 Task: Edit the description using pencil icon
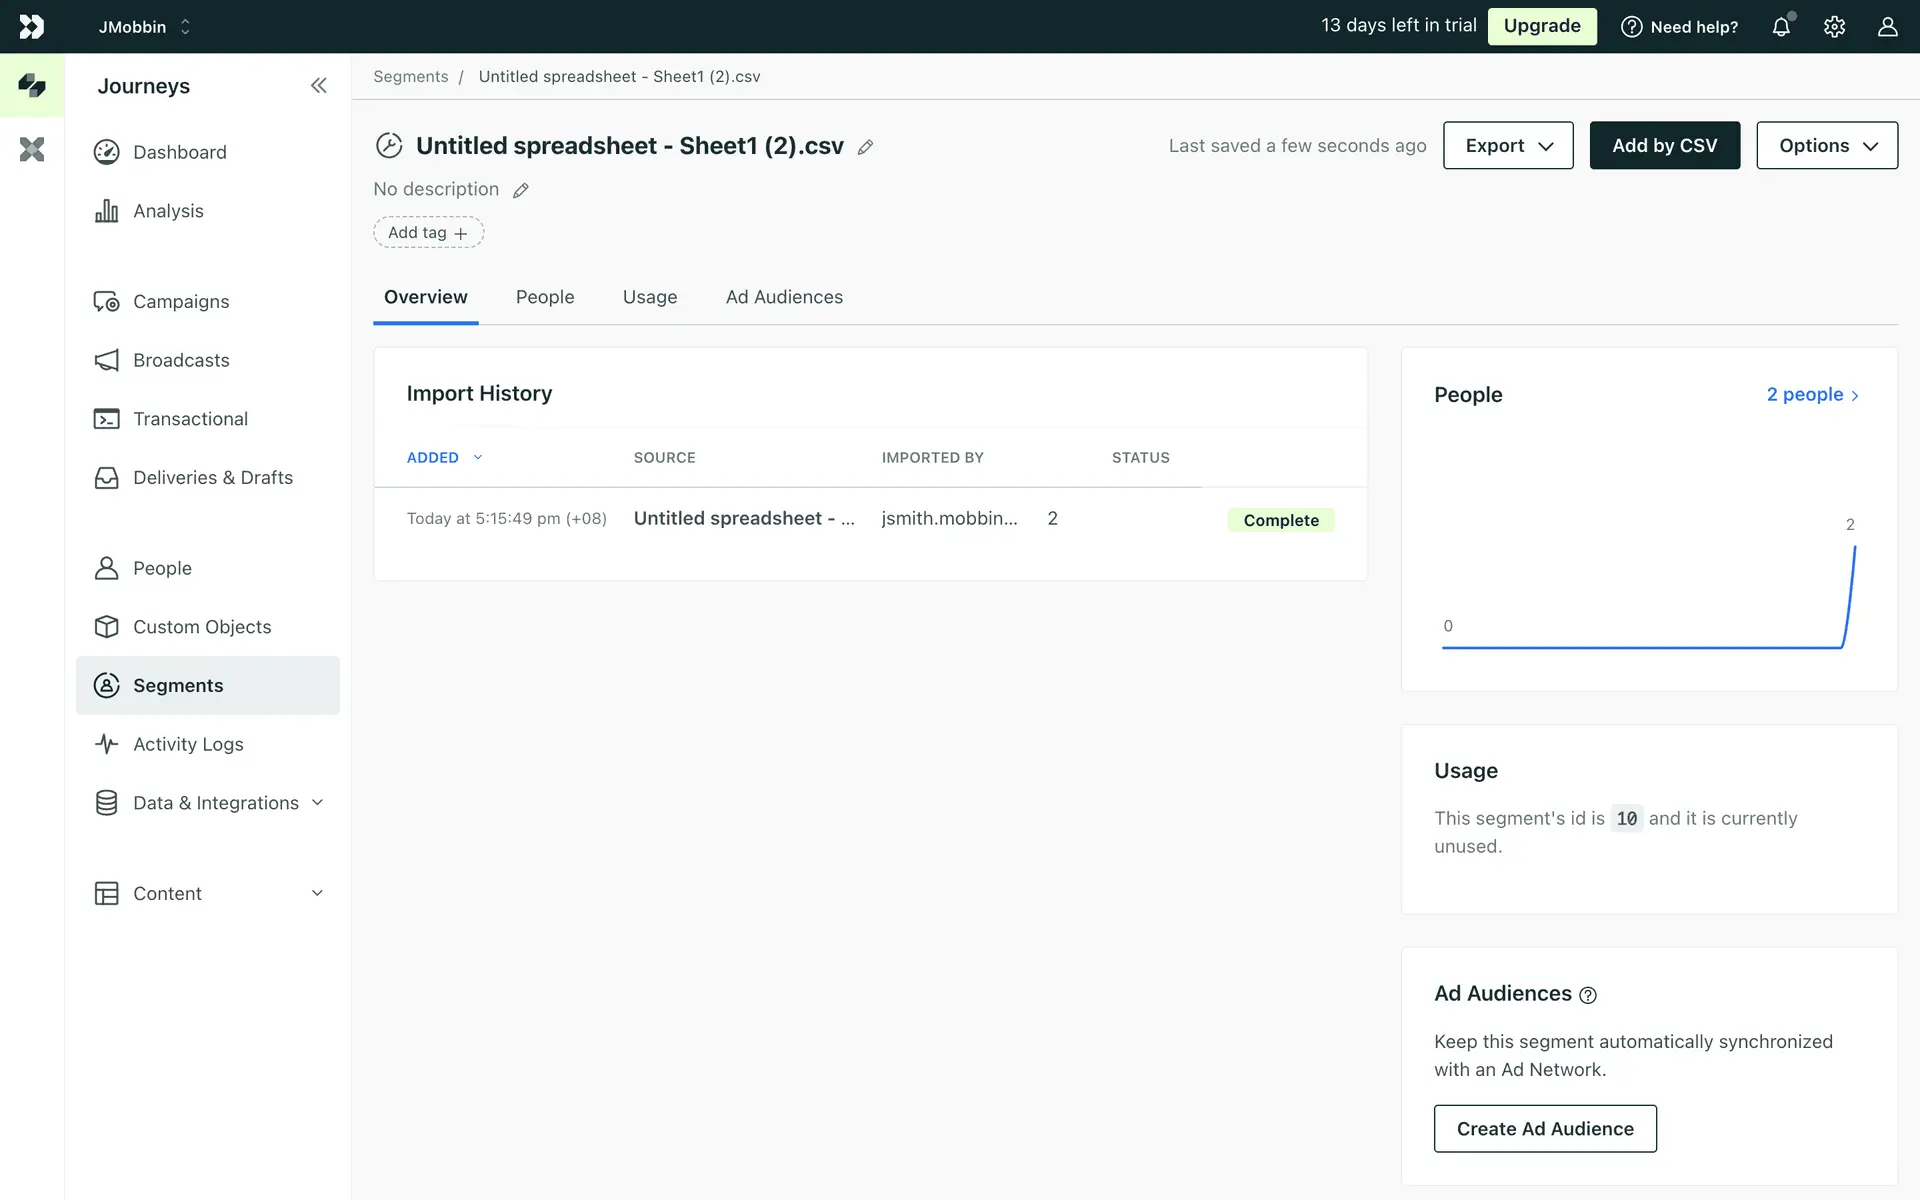pyautogui.click(x=520, y=190)
